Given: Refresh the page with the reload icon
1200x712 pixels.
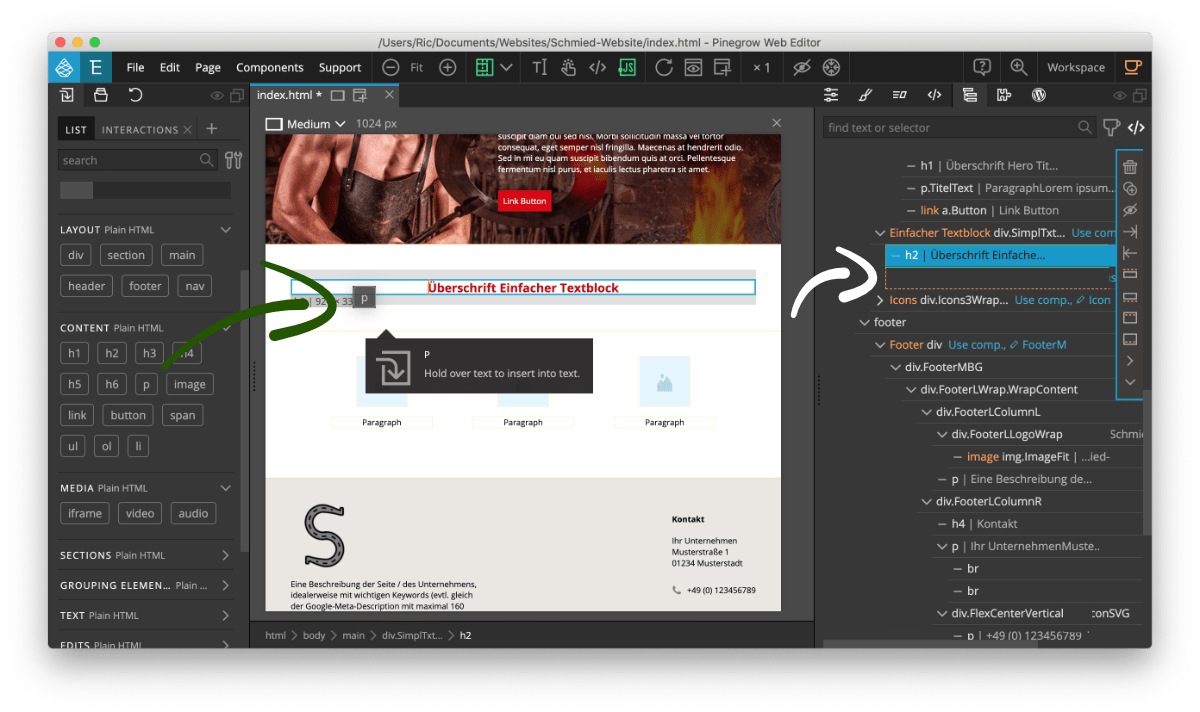Looking at the screenshot, I should tap(664, 67).
